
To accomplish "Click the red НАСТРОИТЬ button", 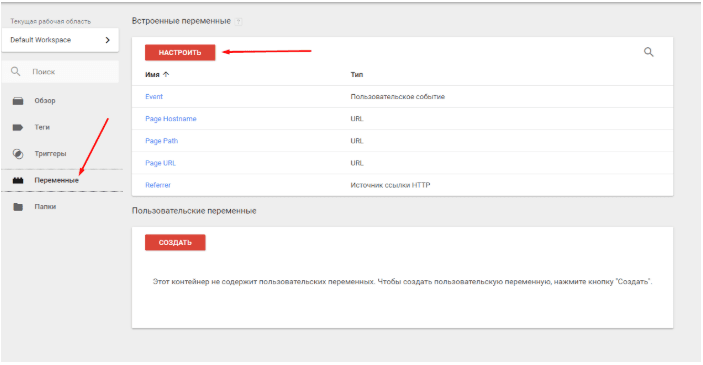I will tap(180, 52).
